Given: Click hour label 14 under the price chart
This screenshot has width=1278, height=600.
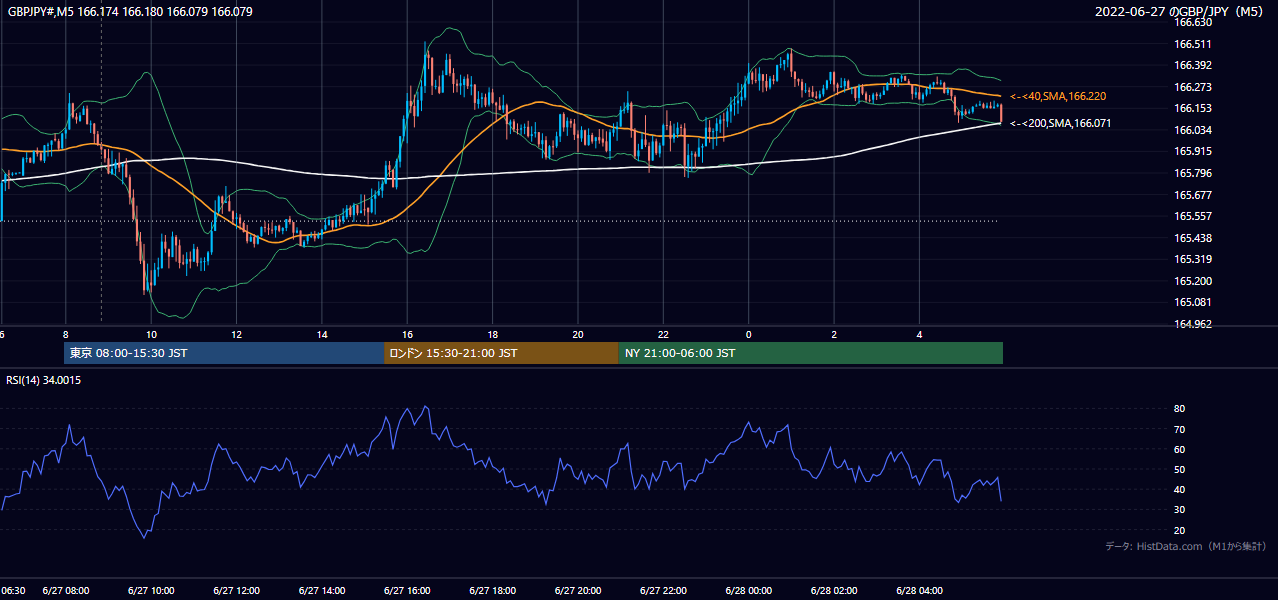Looking at the screenshot, I should coord(322,334).
